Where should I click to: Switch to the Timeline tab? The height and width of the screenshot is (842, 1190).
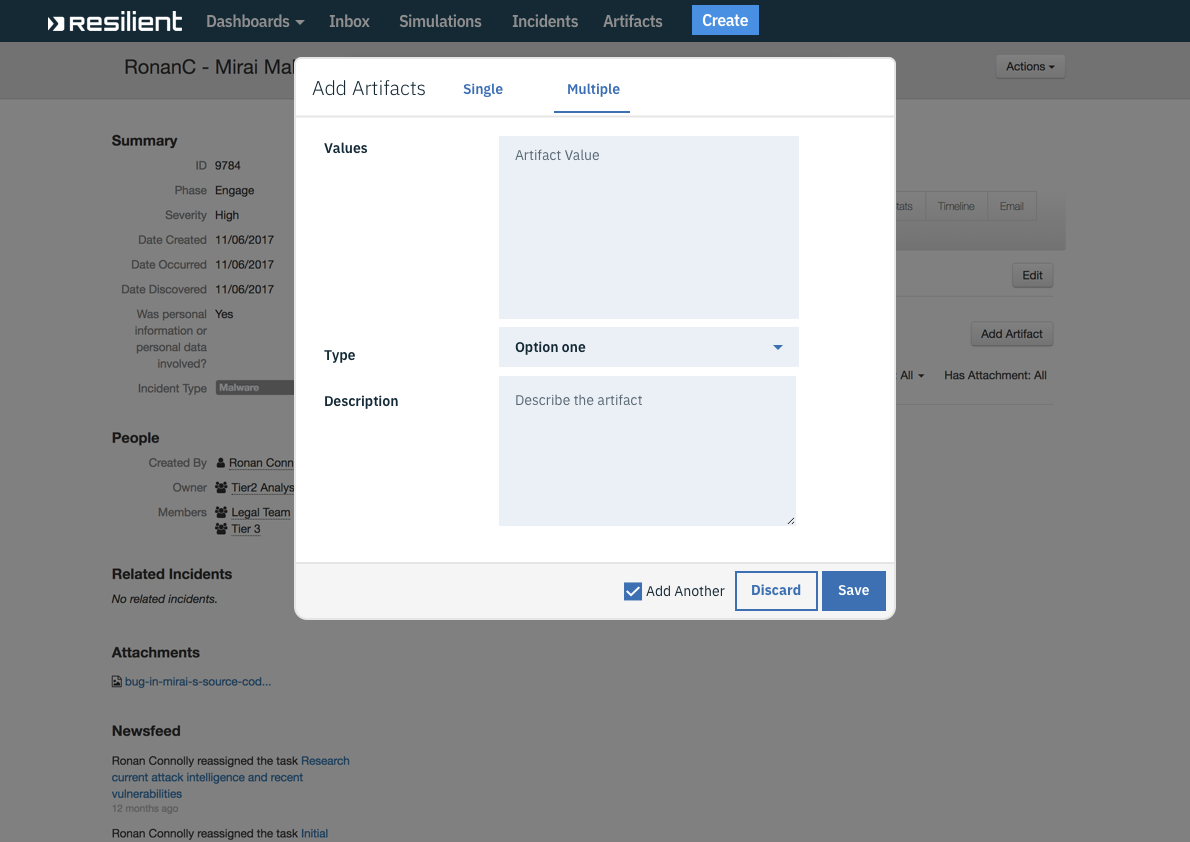point(955,207)
